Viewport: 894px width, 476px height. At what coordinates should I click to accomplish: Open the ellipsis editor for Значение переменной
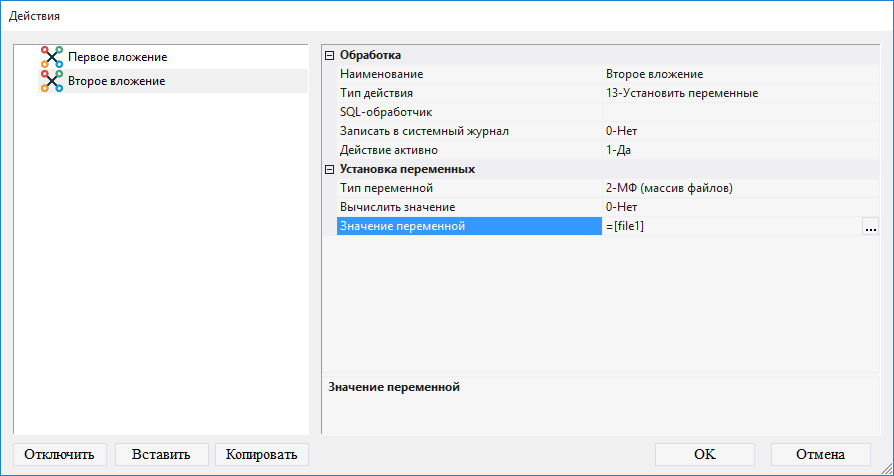(870, 227)
